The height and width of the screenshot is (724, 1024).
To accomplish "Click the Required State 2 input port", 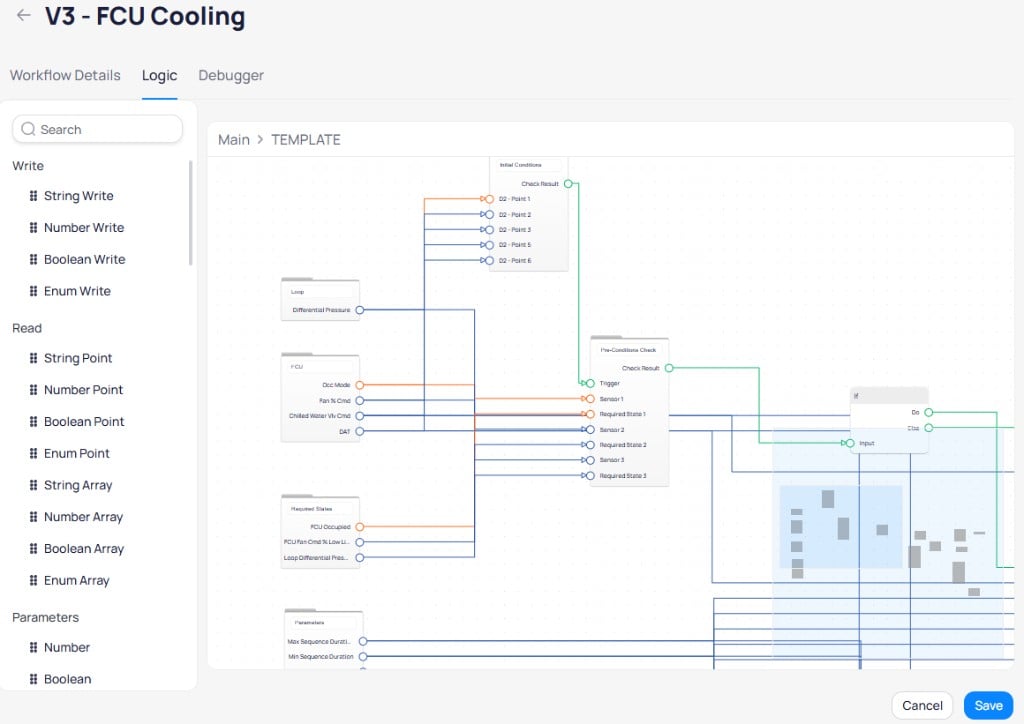I will 590,445.
